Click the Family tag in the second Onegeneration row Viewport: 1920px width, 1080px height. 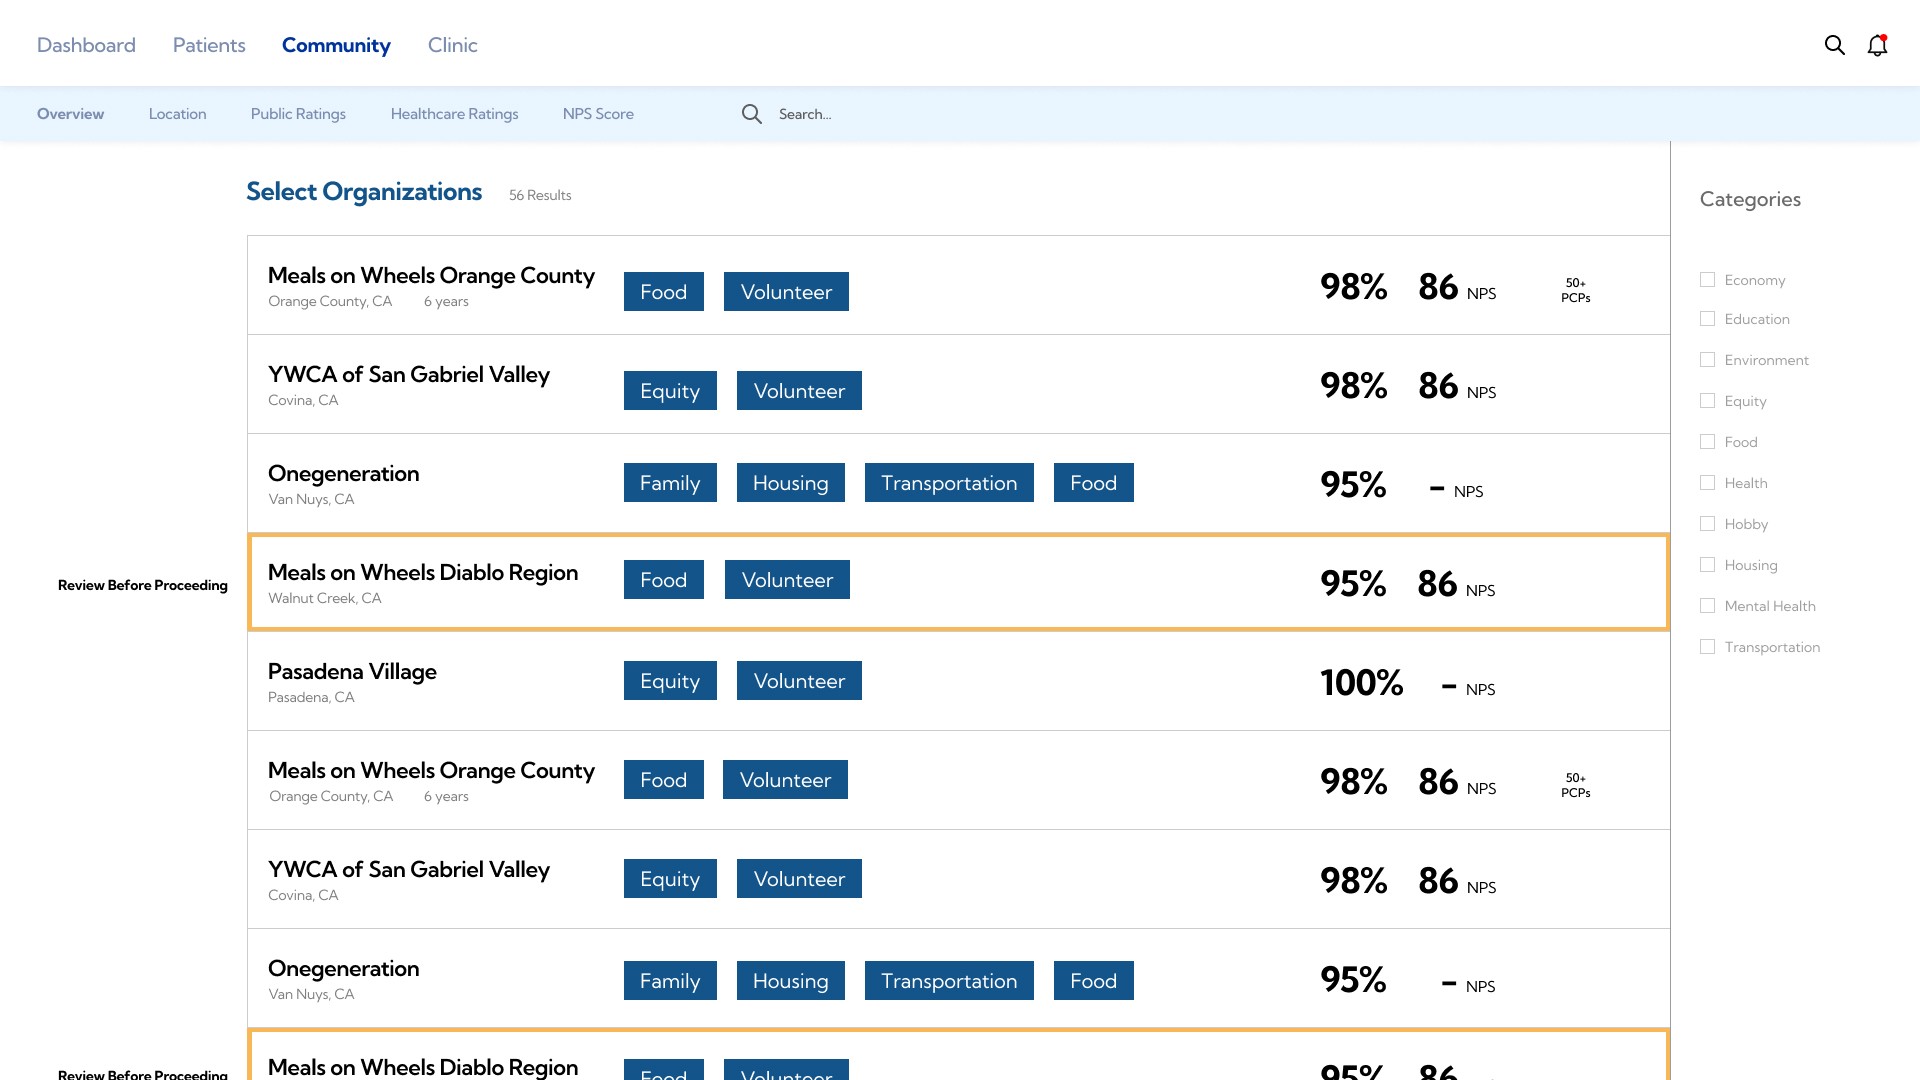point(670,981)
